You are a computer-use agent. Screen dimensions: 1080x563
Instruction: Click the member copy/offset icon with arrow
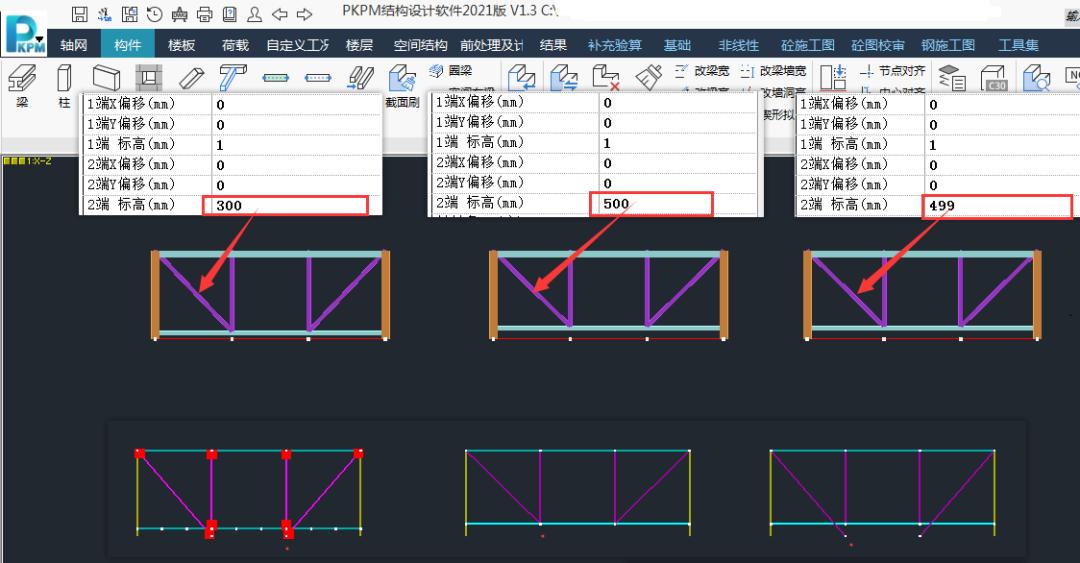click(x=360, y=78)
